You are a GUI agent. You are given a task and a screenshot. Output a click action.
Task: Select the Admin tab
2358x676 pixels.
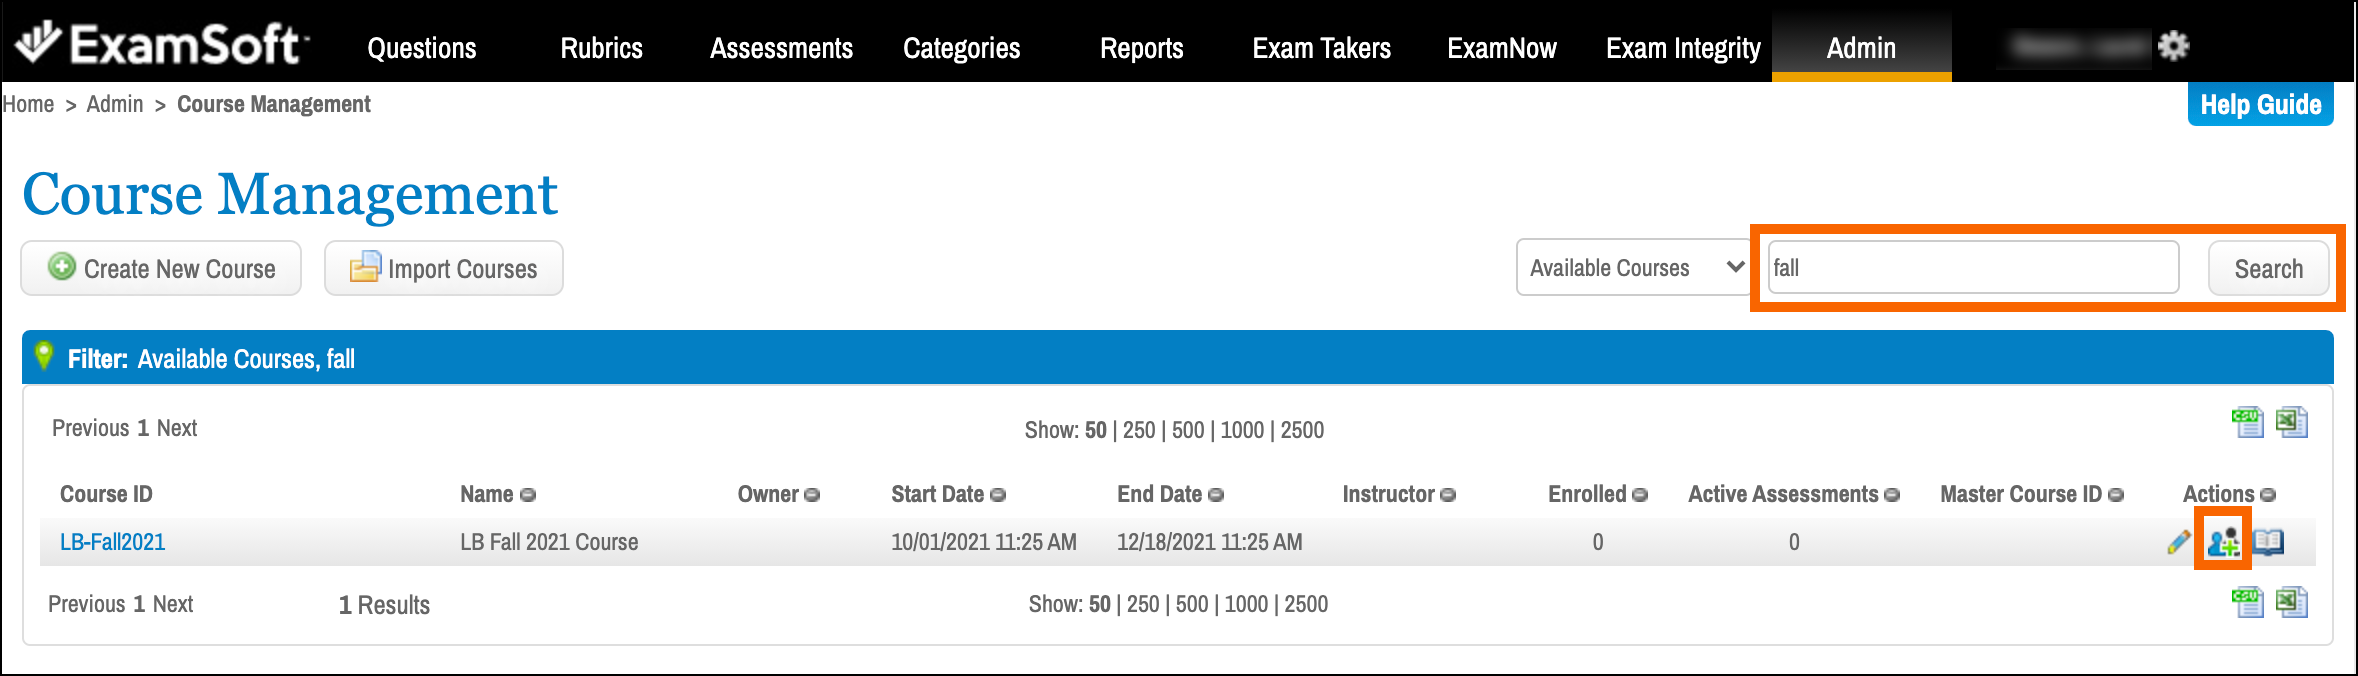tap(1861, 48)
